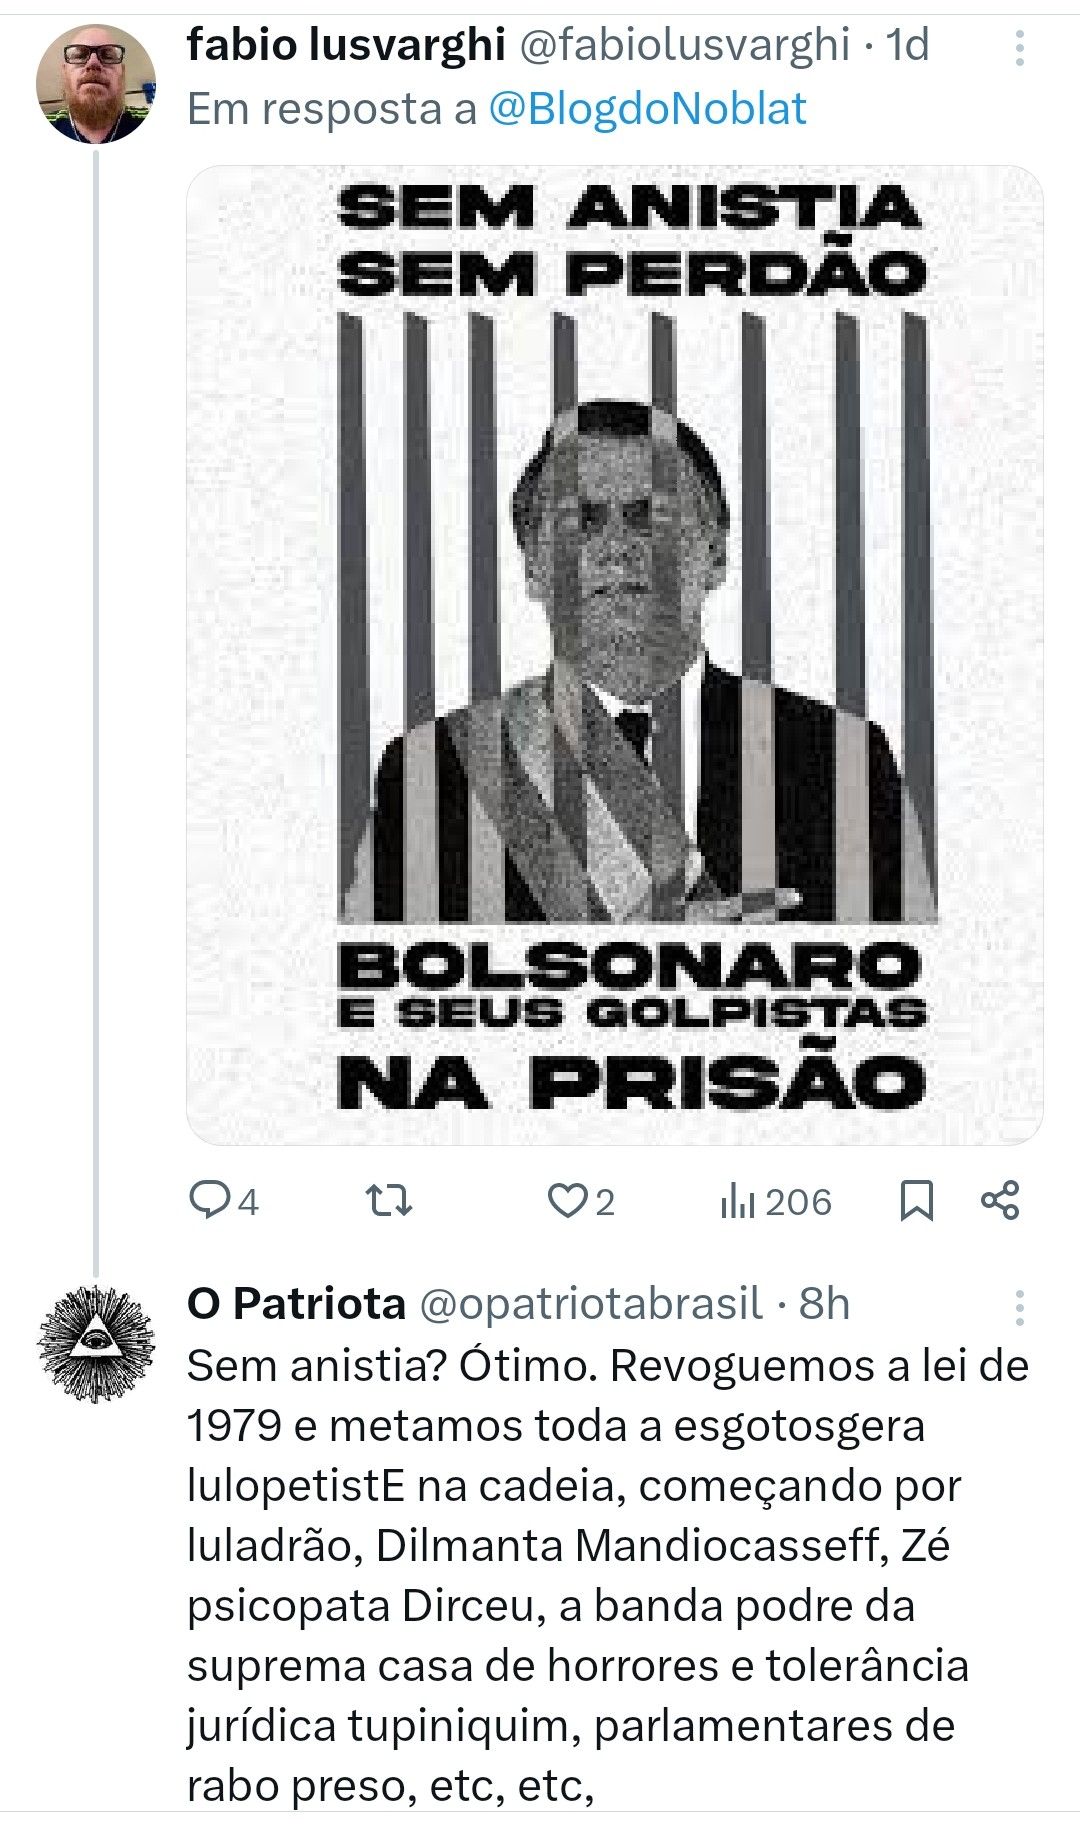Open the 1d timestamp of fabio's tweet
This screenshot has width=1080, height=1825.
[908, 45]
